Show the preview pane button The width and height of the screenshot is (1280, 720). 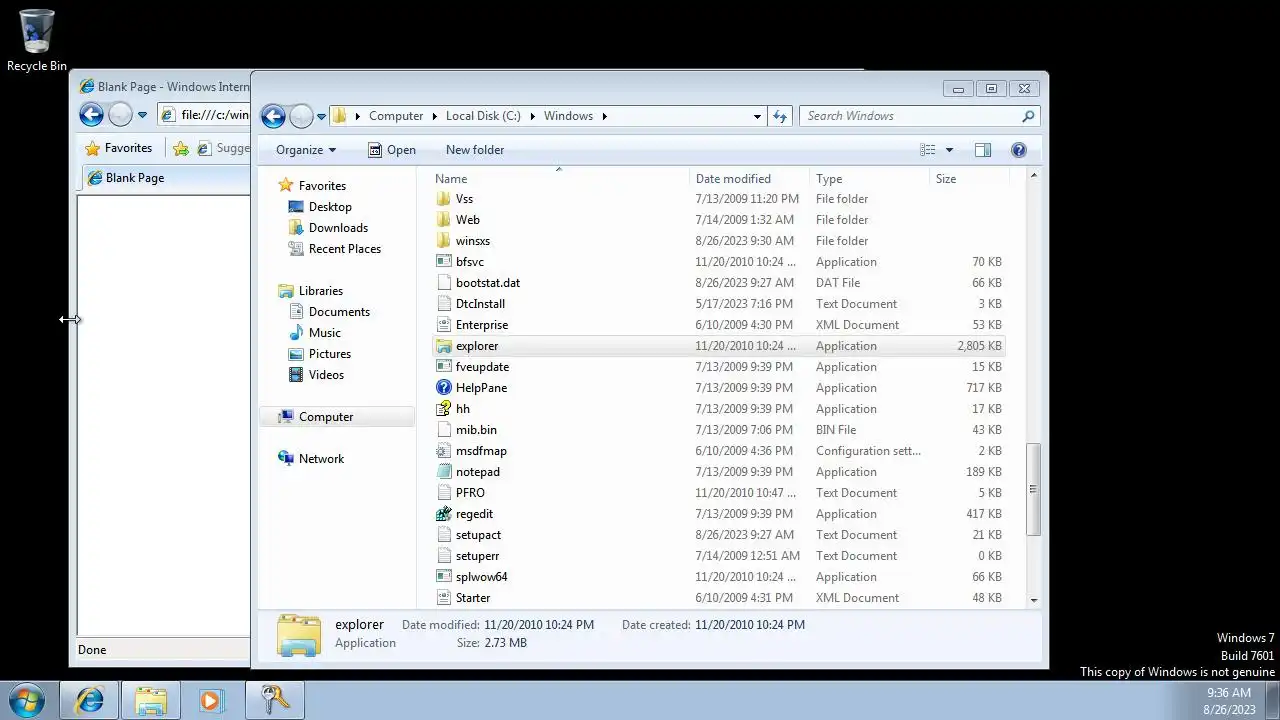point(983,150)
